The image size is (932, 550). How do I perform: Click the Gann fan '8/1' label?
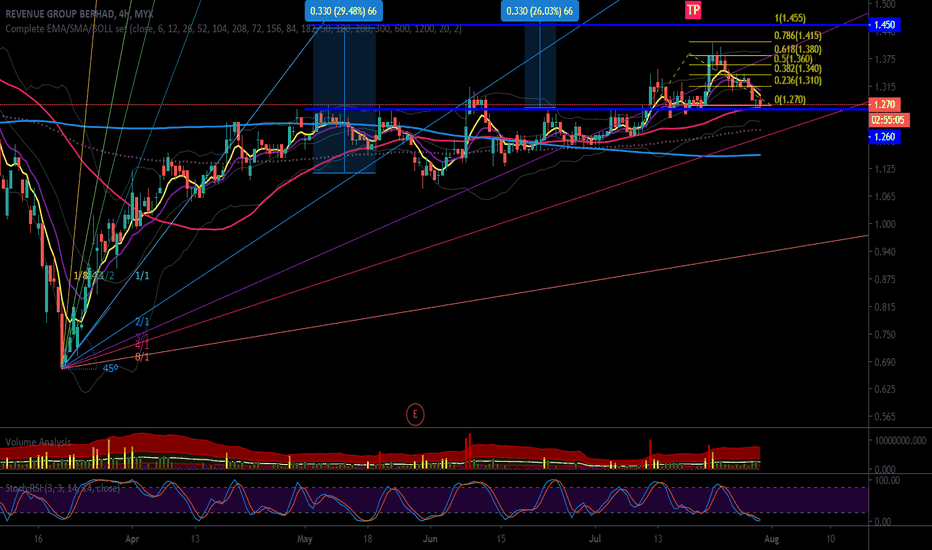(142, 357)
